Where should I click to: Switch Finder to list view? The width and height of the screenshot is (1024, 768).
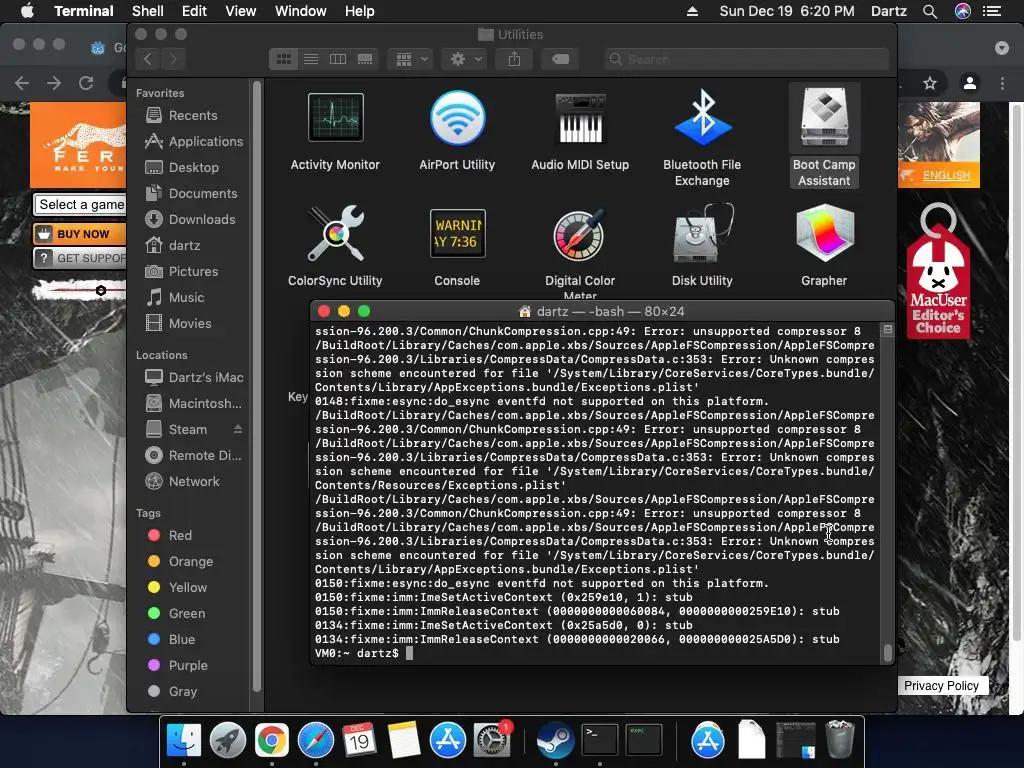[x=311, y=59]
